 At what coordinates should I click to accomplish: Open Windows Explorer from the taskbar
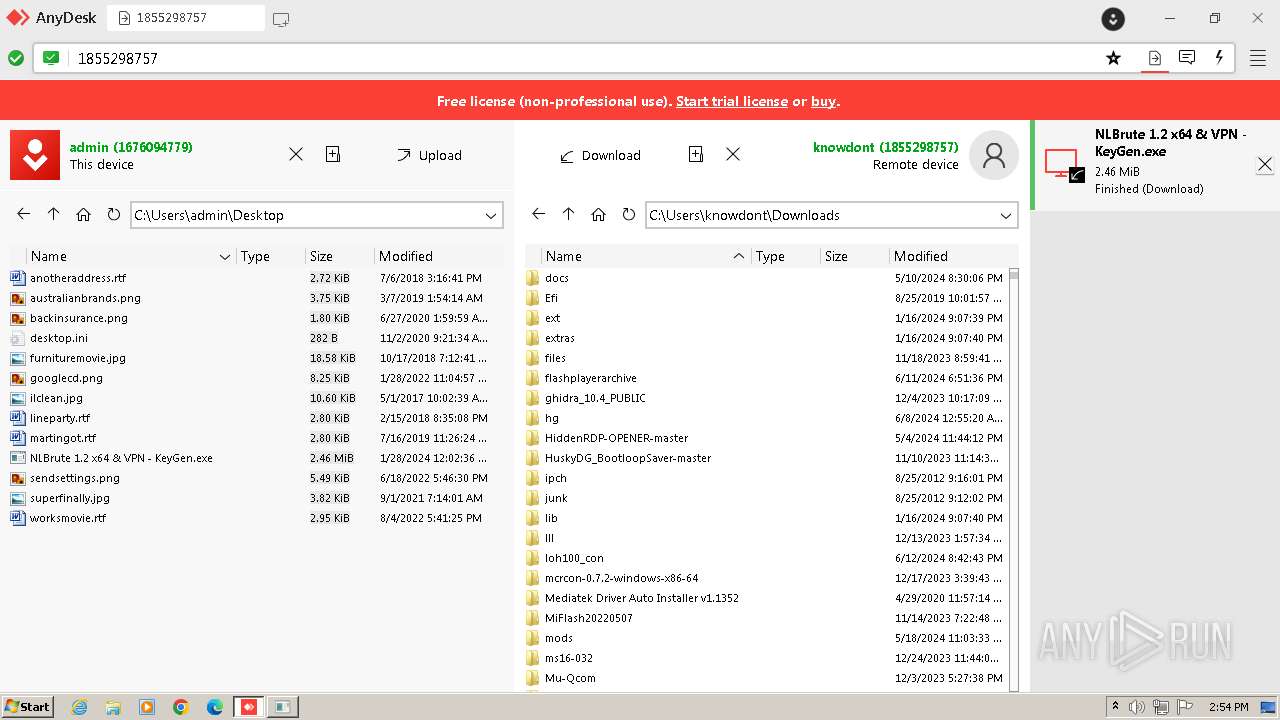[113, 707]
